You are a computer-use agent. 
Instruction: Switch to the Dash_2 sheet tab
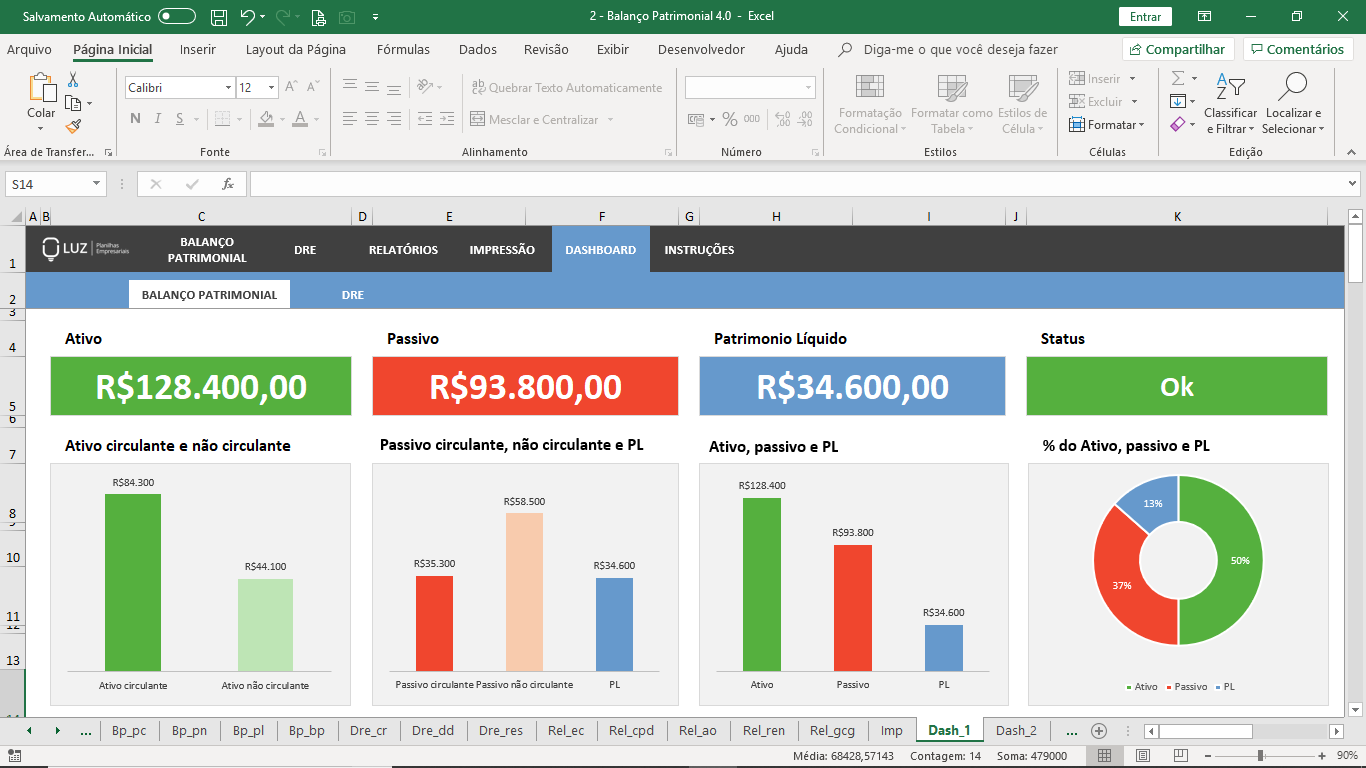[1016, 731]
